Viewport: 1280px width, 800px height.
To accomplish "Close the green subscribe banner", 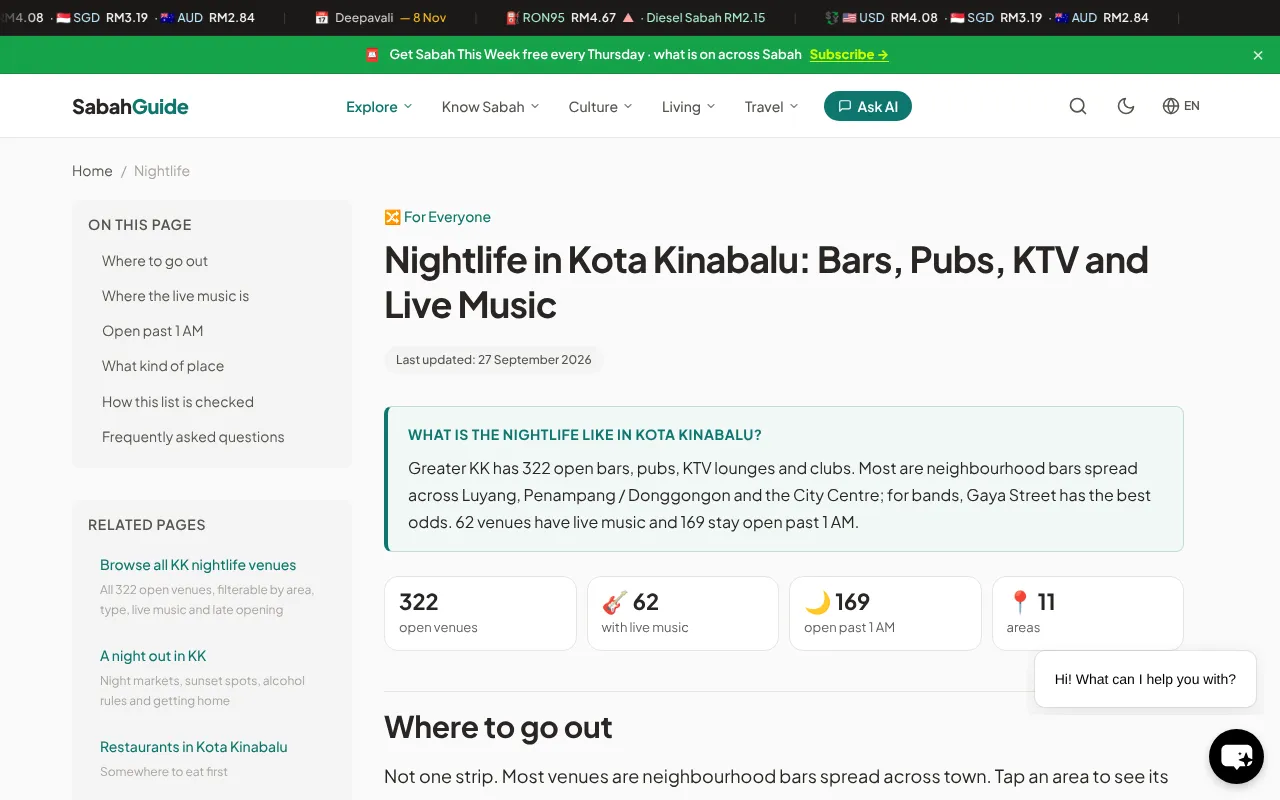I will click(x=1258, y=55).
